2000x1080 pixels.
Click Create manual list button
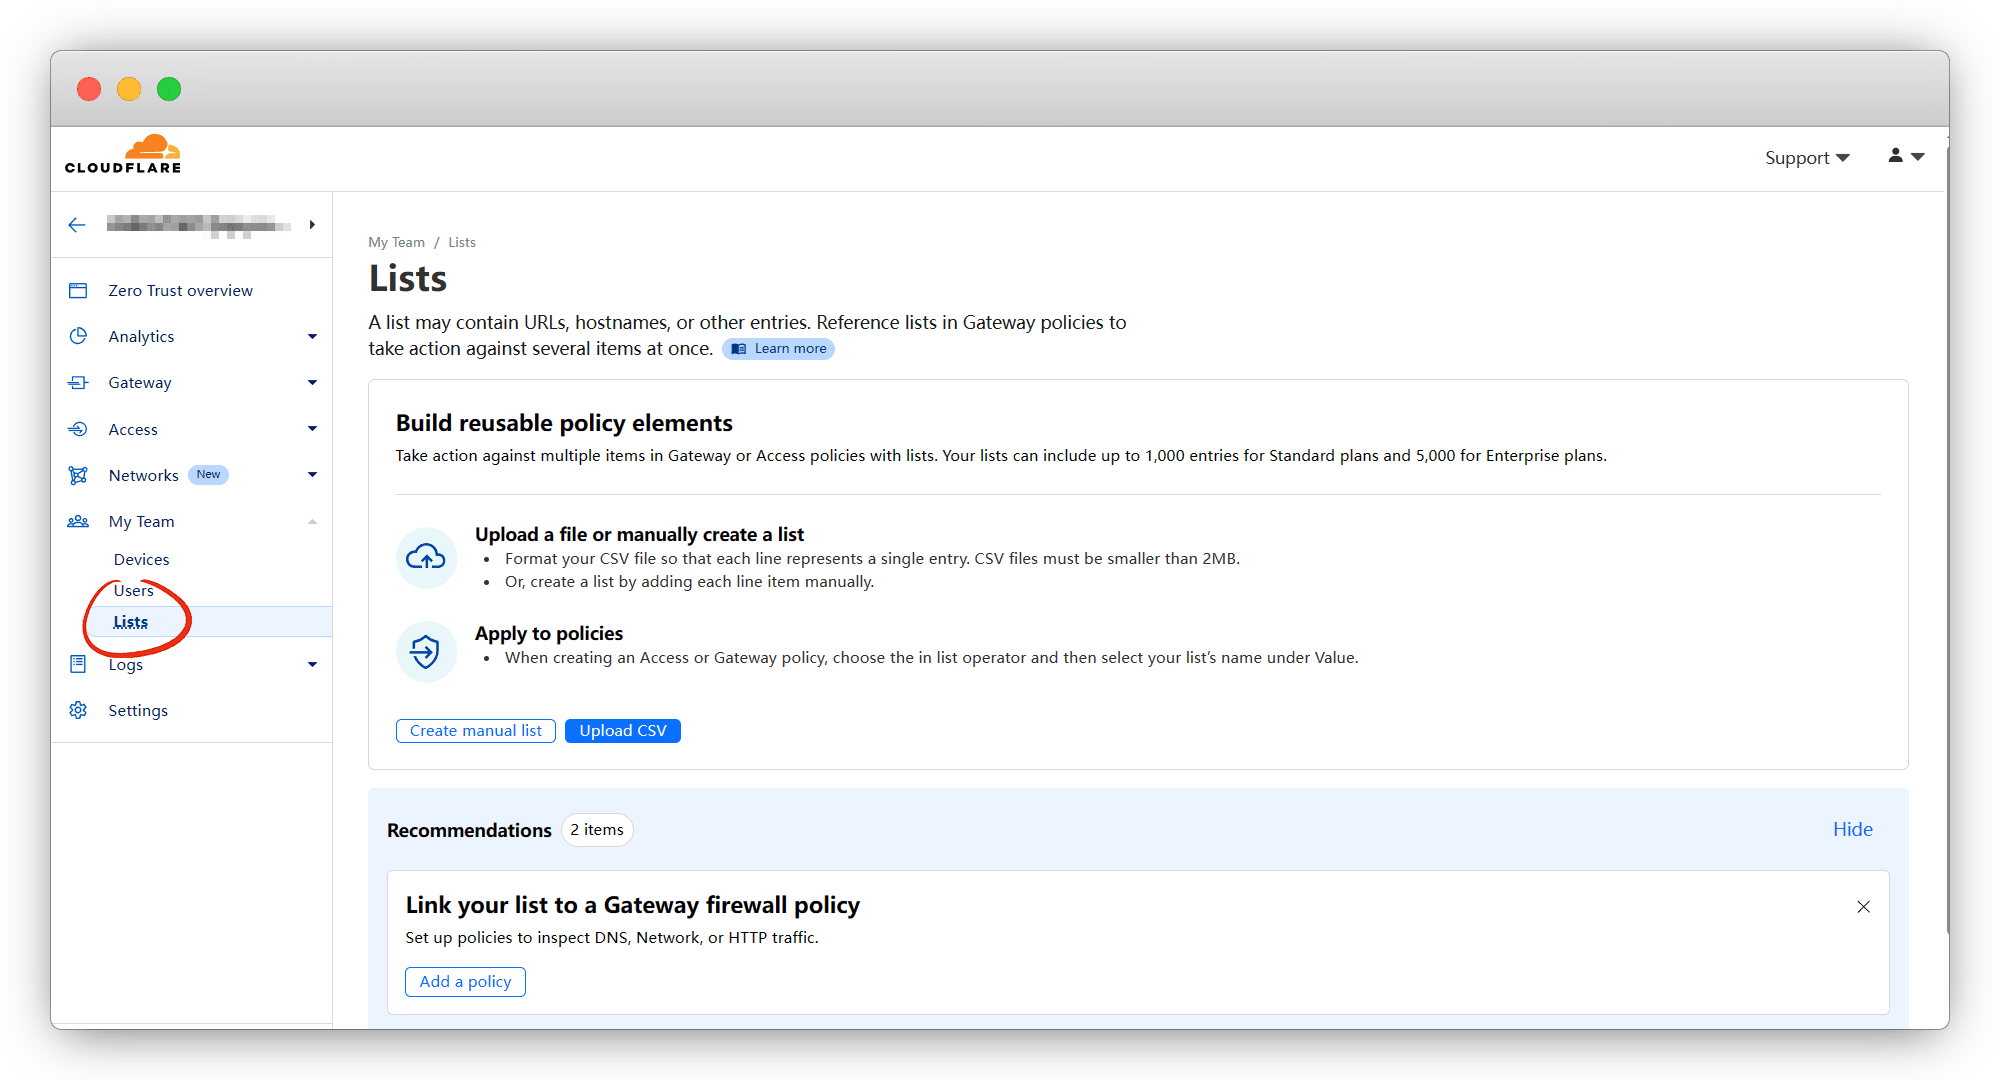point(475,731)
